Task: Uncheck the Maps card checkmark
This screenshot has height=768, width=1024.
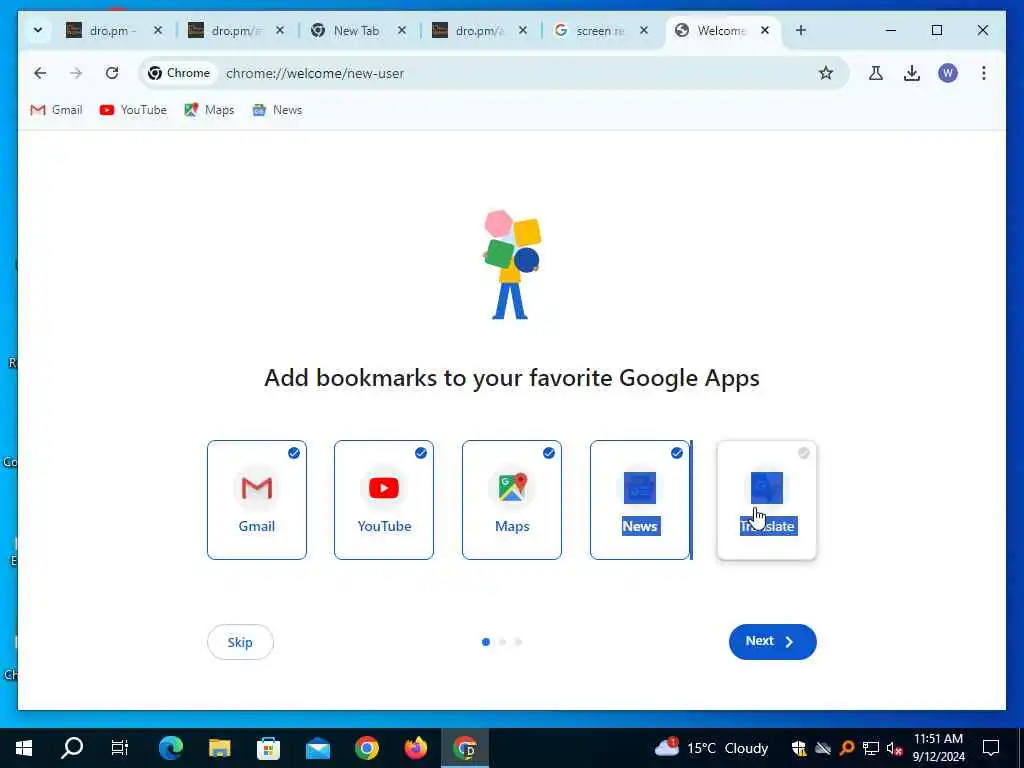Action: pyautogui.click(x=549, y=453)
